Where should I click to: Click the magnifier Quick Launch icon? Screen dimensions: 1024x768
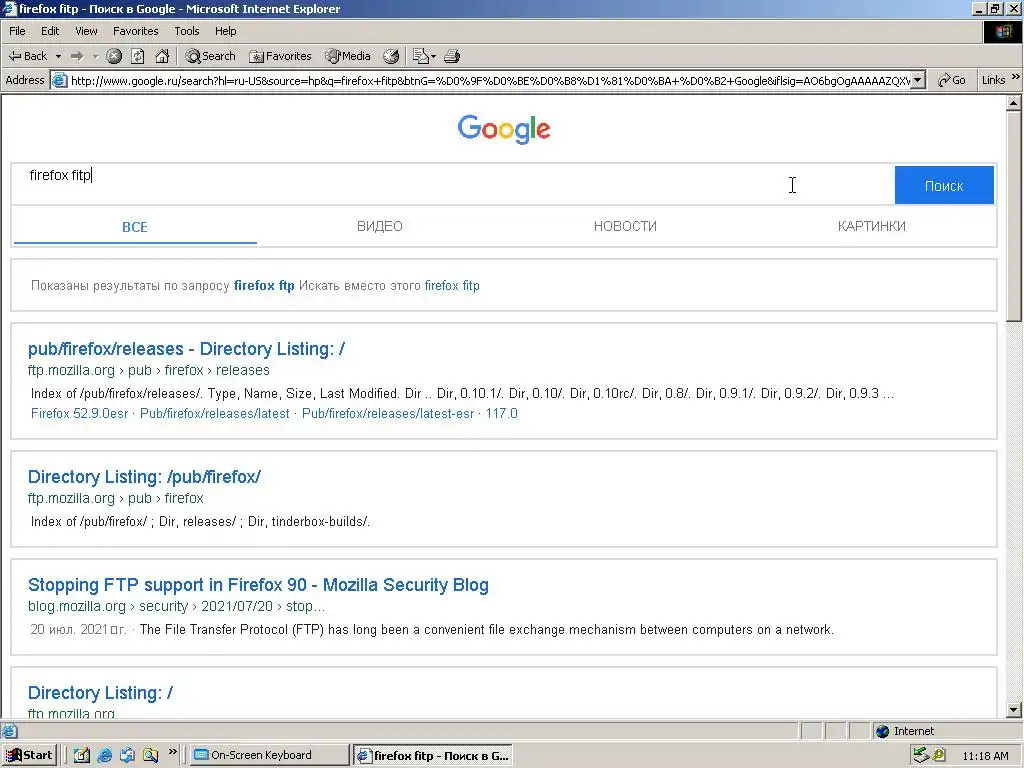[x=150, y=755]
